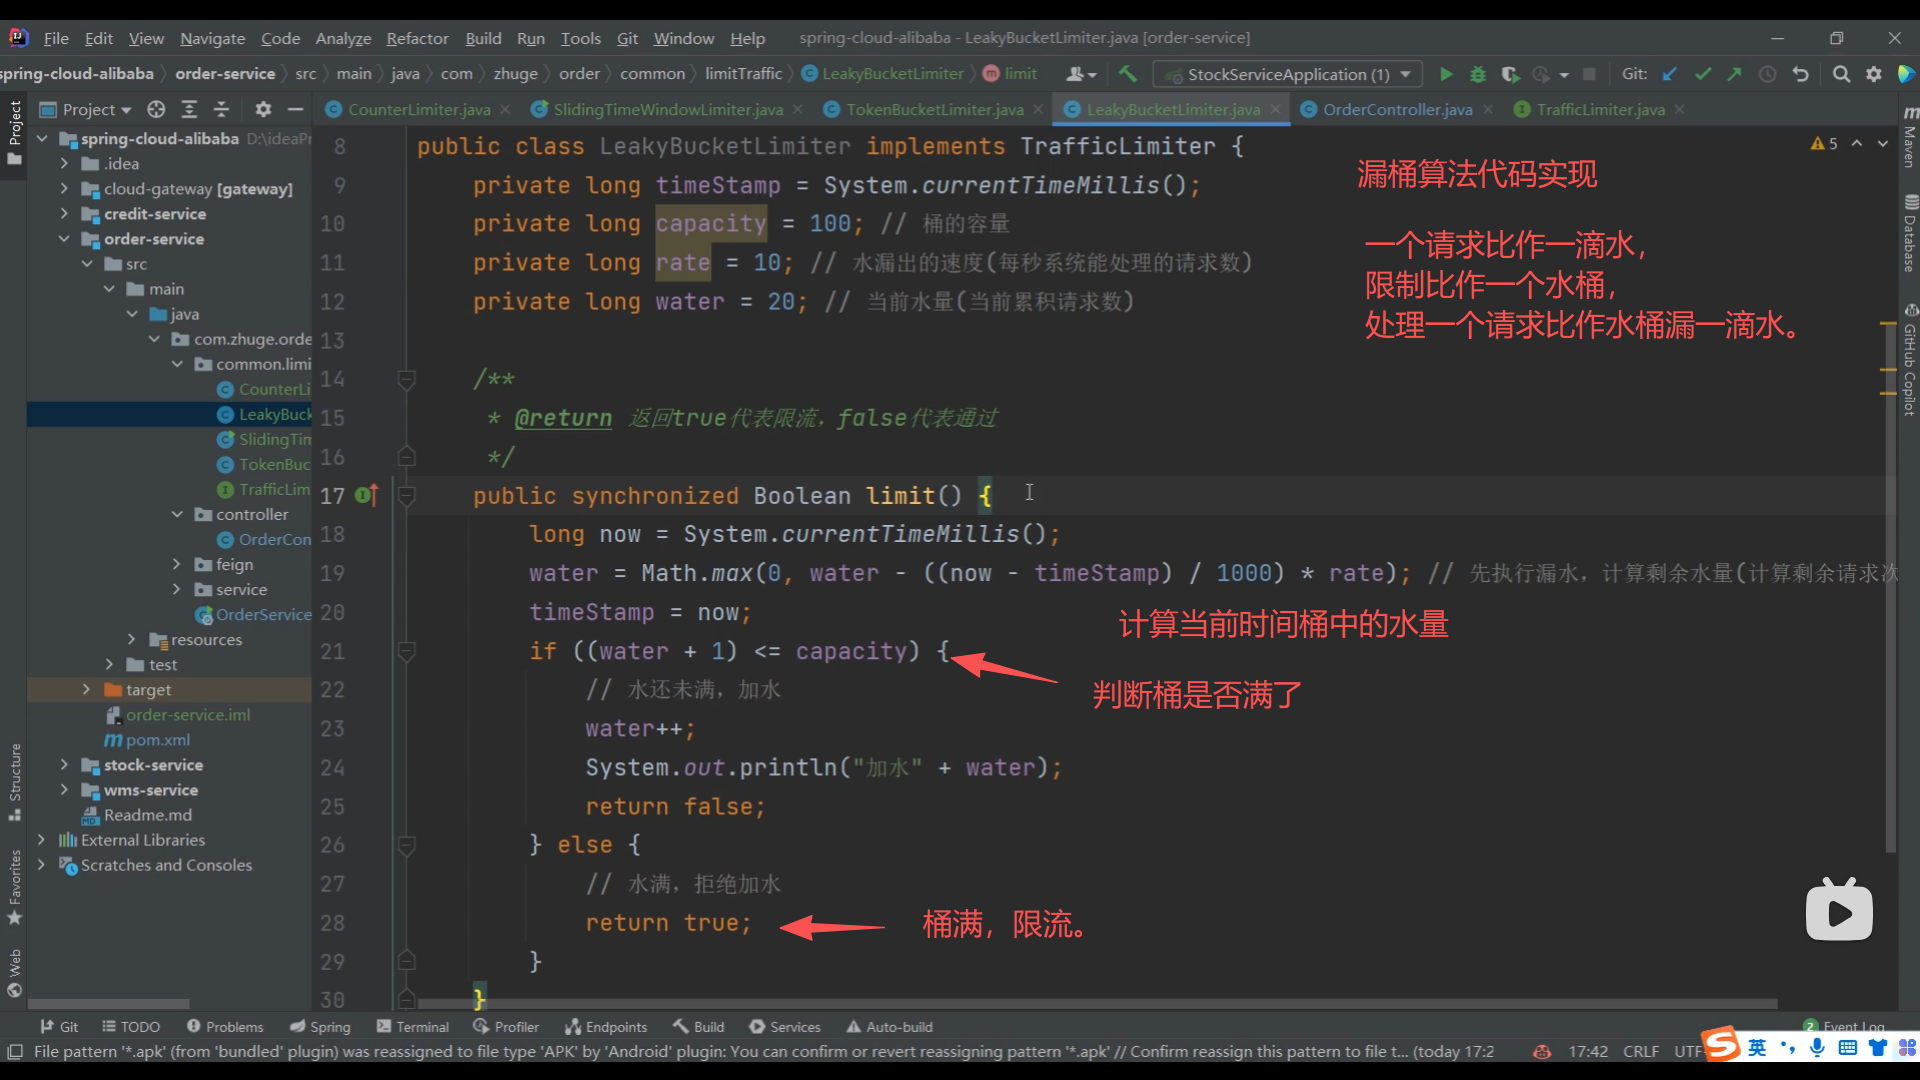The width and height of the screenshot is (1920, 1080).
Task: Open Project tool window settings gear
Action: click(263, 109)
